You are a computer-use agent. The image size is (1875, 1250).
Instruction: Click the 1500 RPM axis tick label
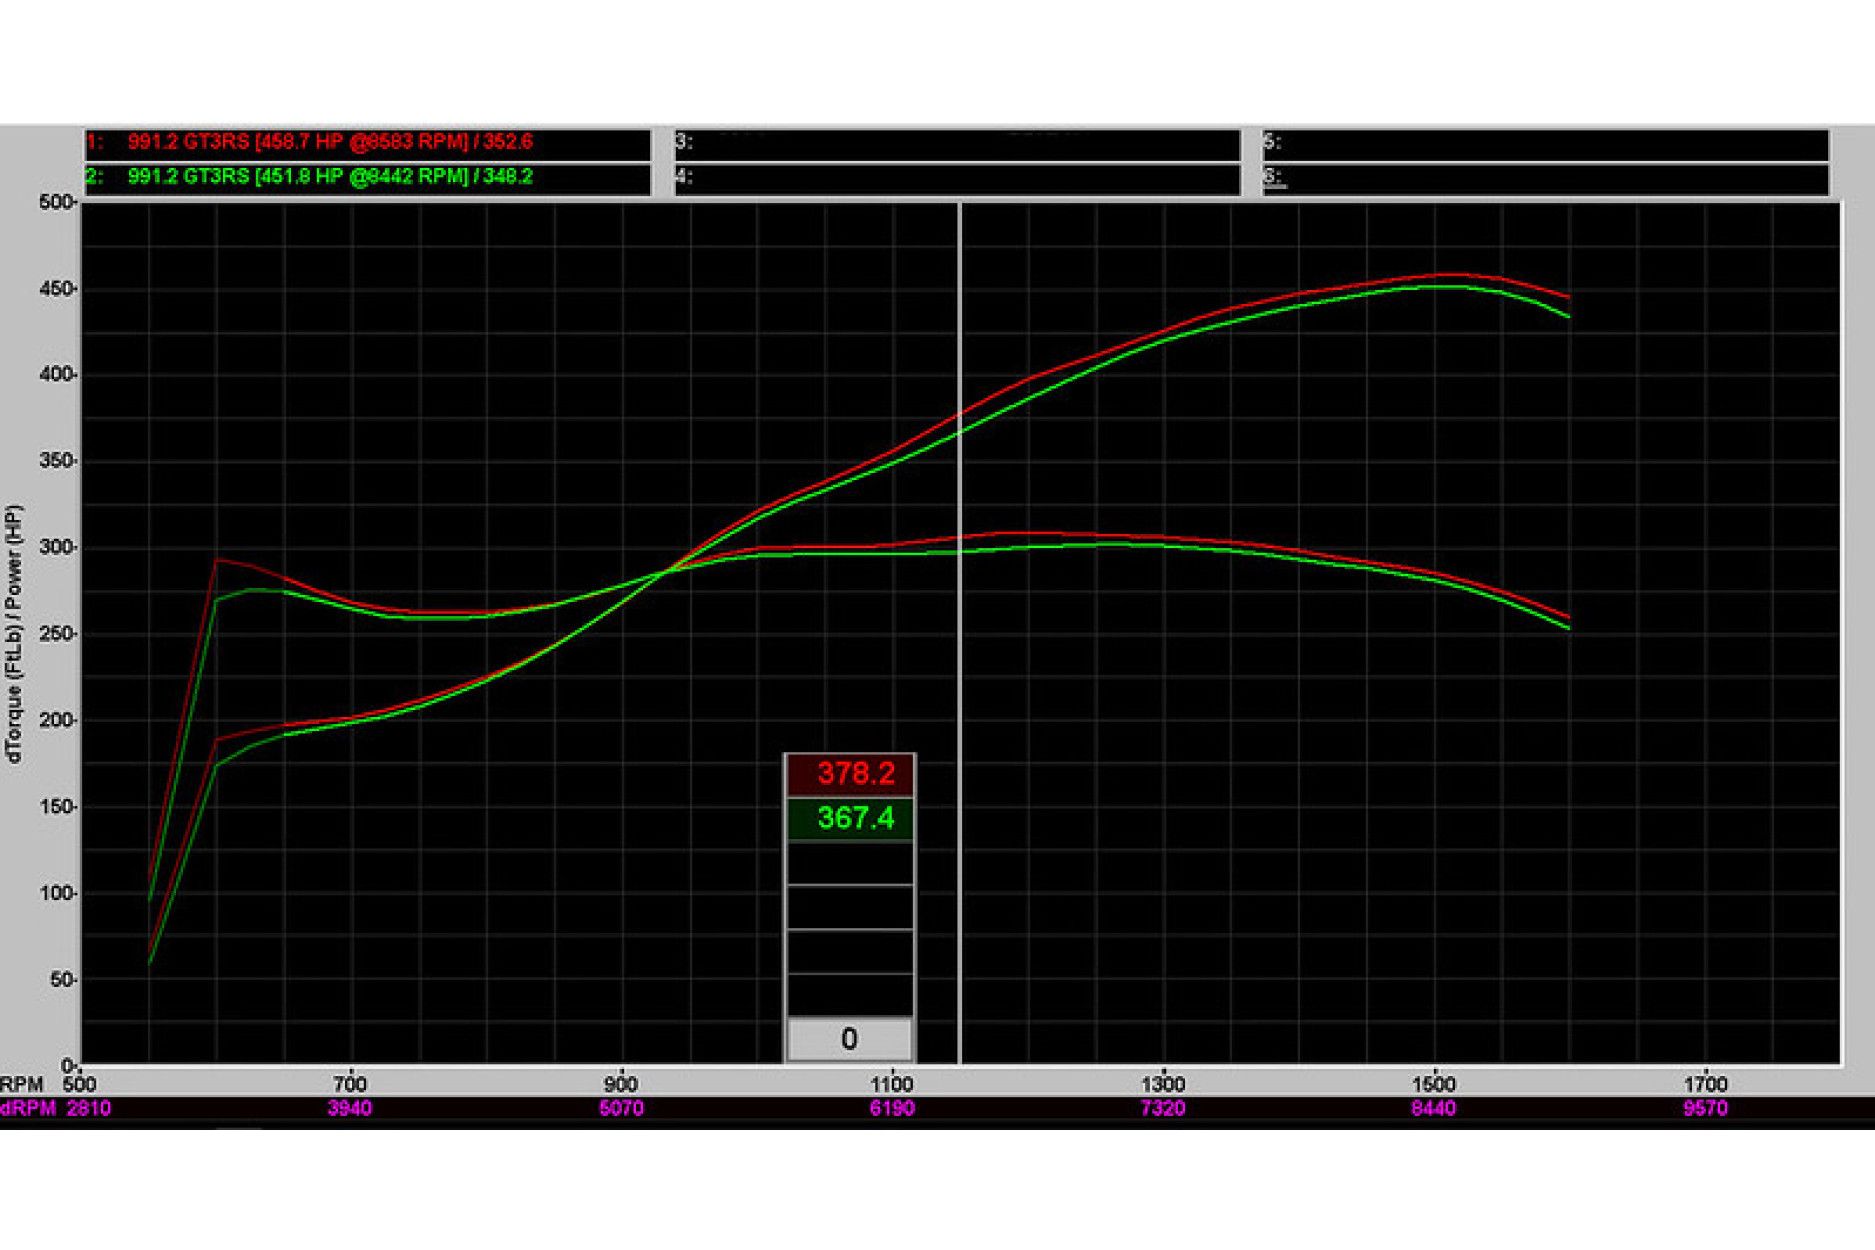point(1433,1084)
